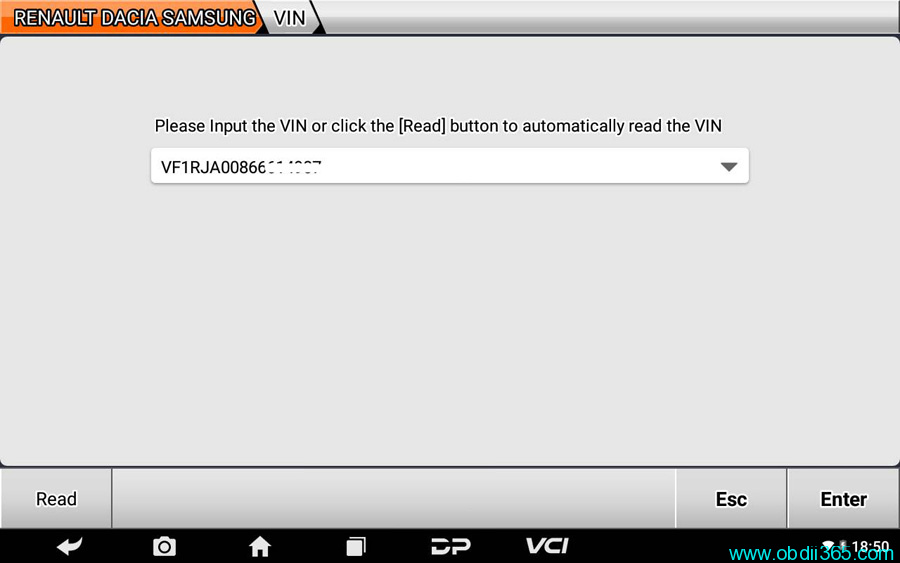Expand the VIN history dropdown arrow
This screenshot has width=900, height=563.
pyautogui.click(x=728, y=167)
